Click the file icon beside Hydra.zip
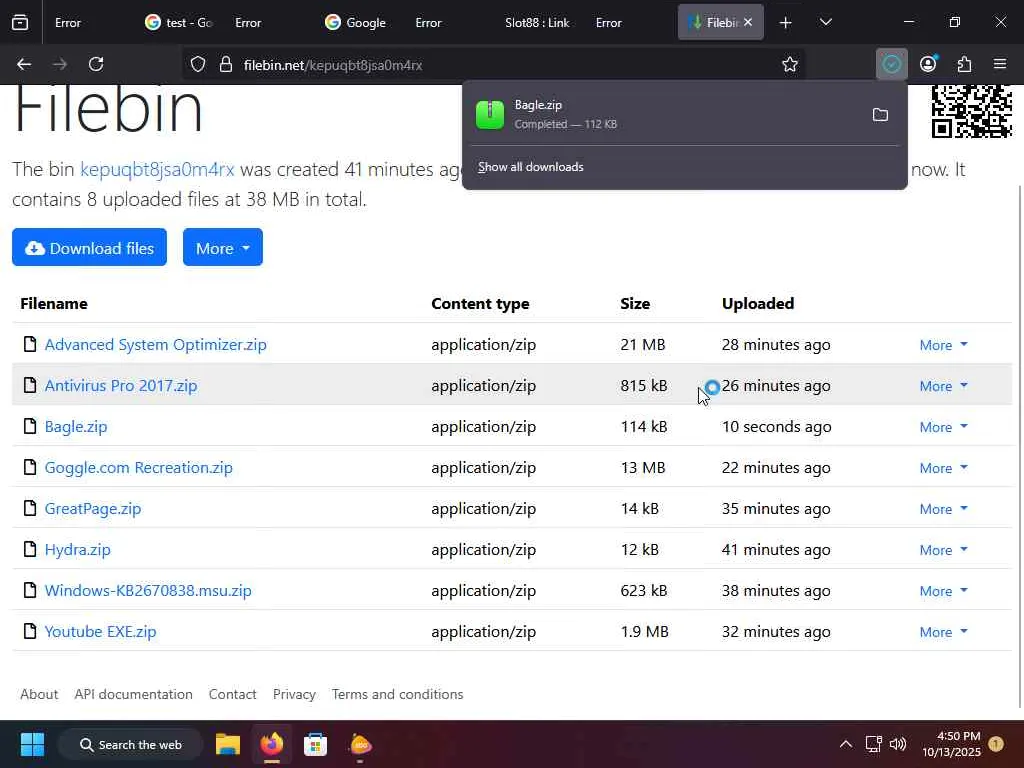 coord(29,549)
